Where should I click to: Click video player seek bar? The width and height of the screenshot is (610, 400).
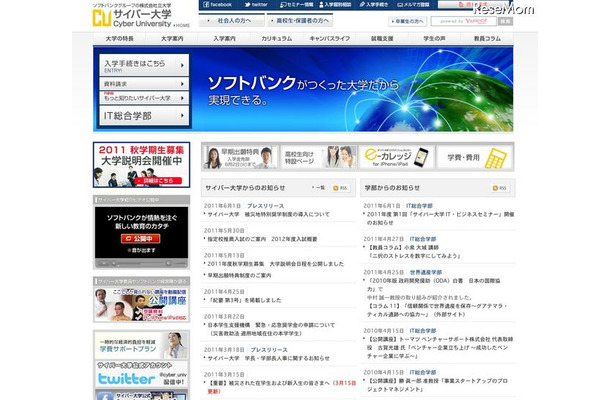(x=140, y=263)
